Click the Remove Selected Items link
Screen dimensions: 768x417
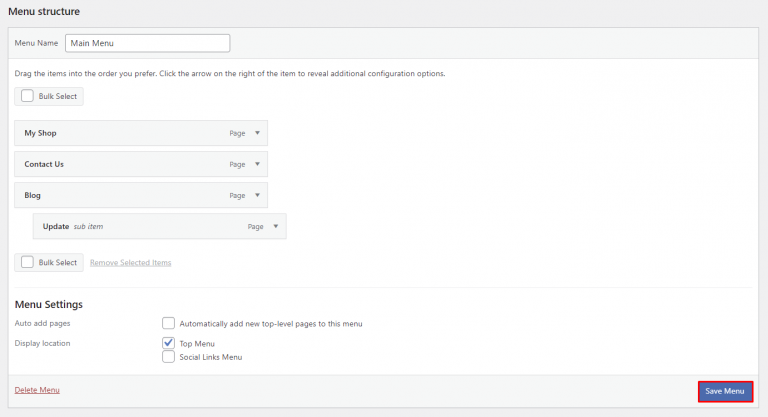pos(130,263)
